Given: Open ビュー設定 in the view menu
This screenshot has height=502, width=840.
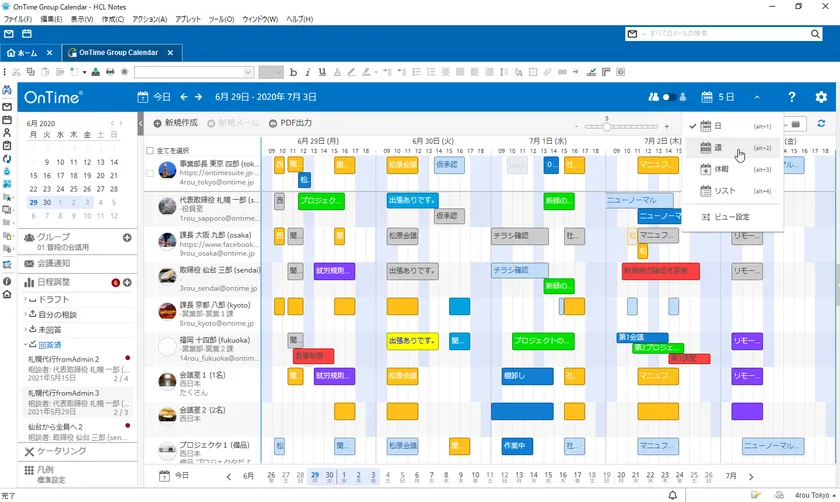Looking at the screenshot, I should (x=735, y=217).
